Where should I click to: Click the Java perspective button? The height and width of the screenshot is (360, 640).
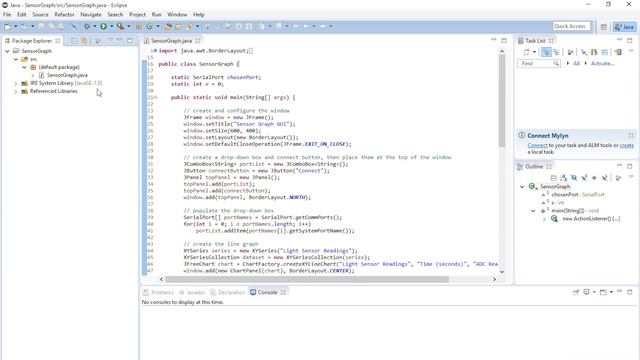(x=624, y=27)
